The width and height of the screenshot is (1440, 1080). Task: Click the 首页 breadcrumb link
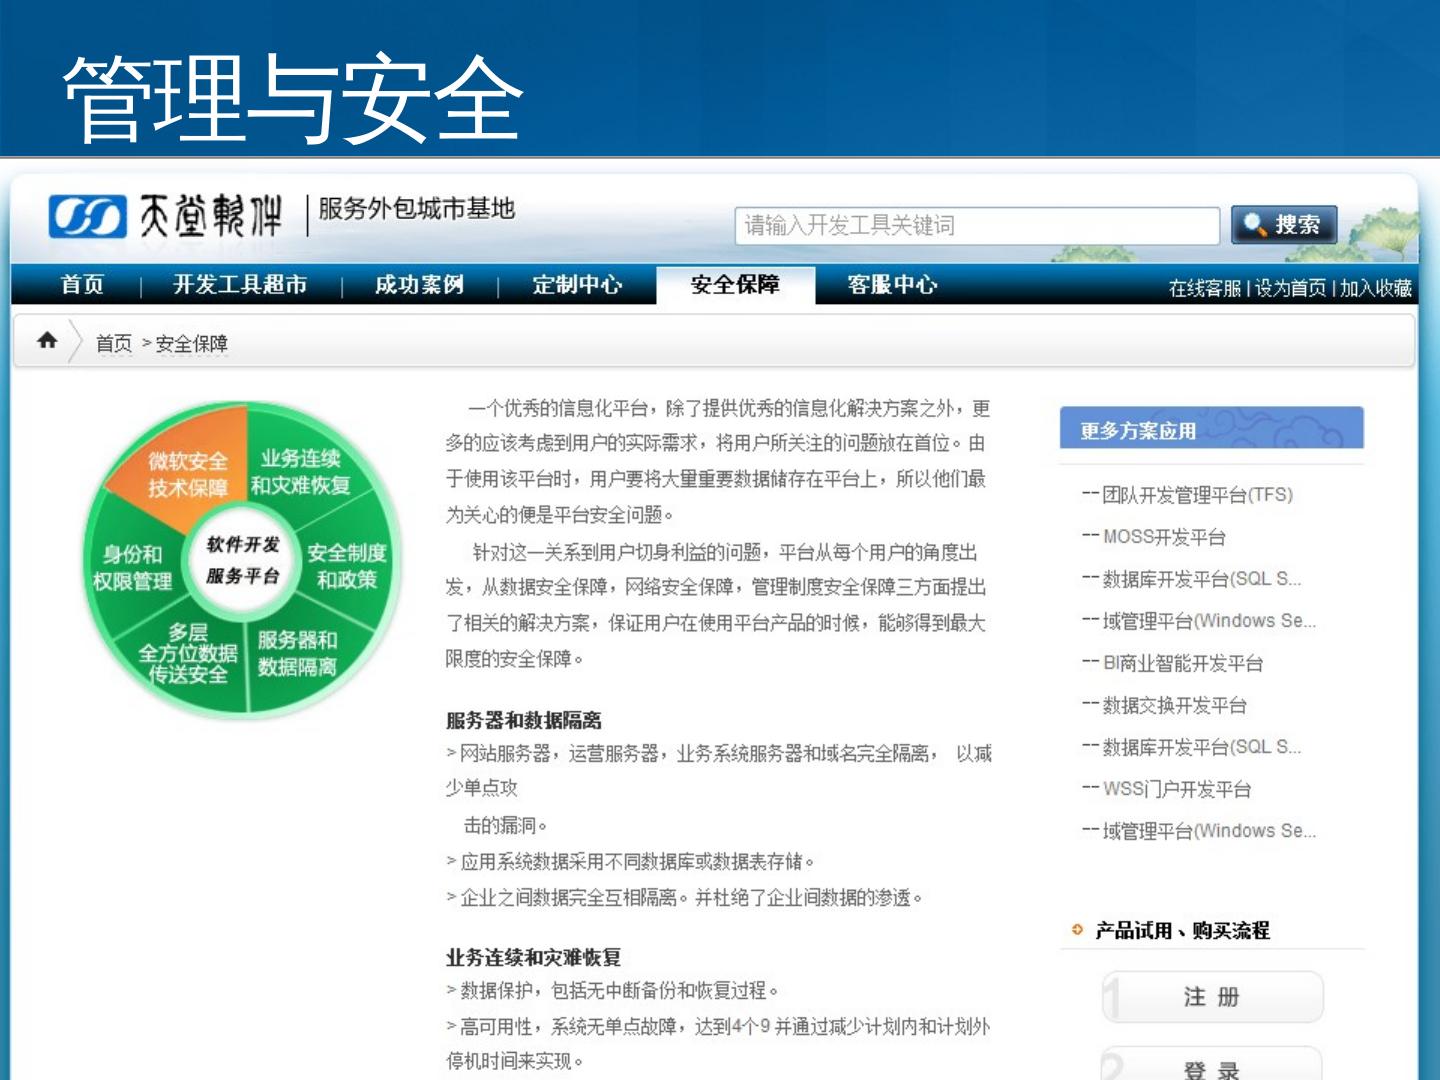pos(114,344)
